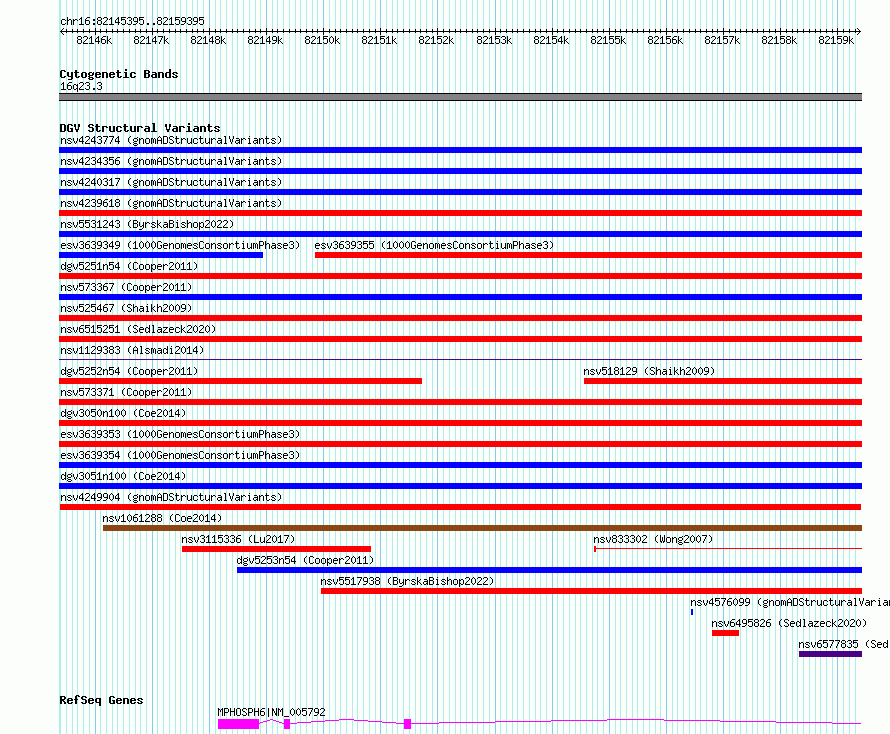Viewport: 890px width, 734px height.
Task: Click the nsv573367 Cooper2011 label
Action: pos(126,287)
